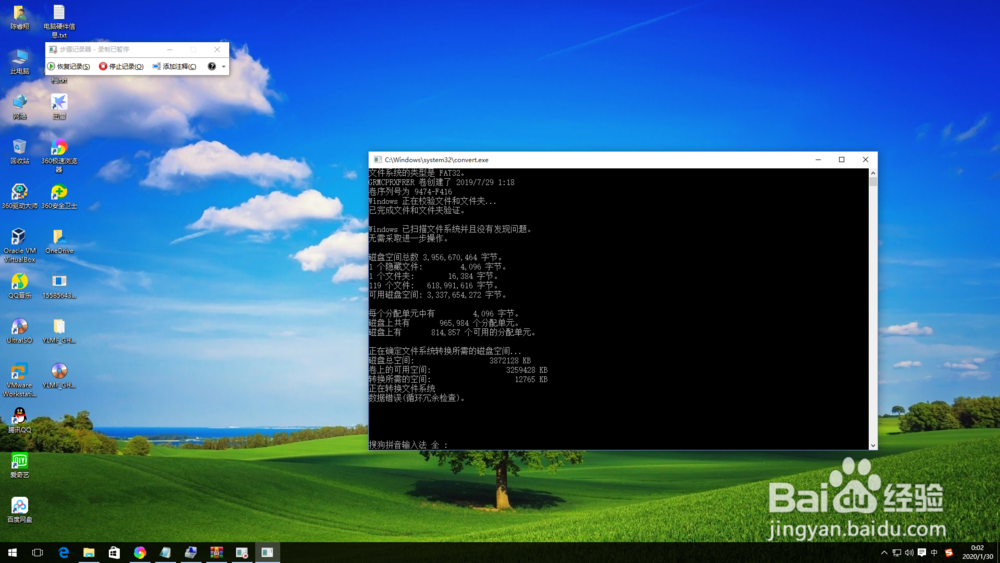Select the VMware Workstation desktop shortcut
Screen dimensions: 1000x563
tap(20, 380)
